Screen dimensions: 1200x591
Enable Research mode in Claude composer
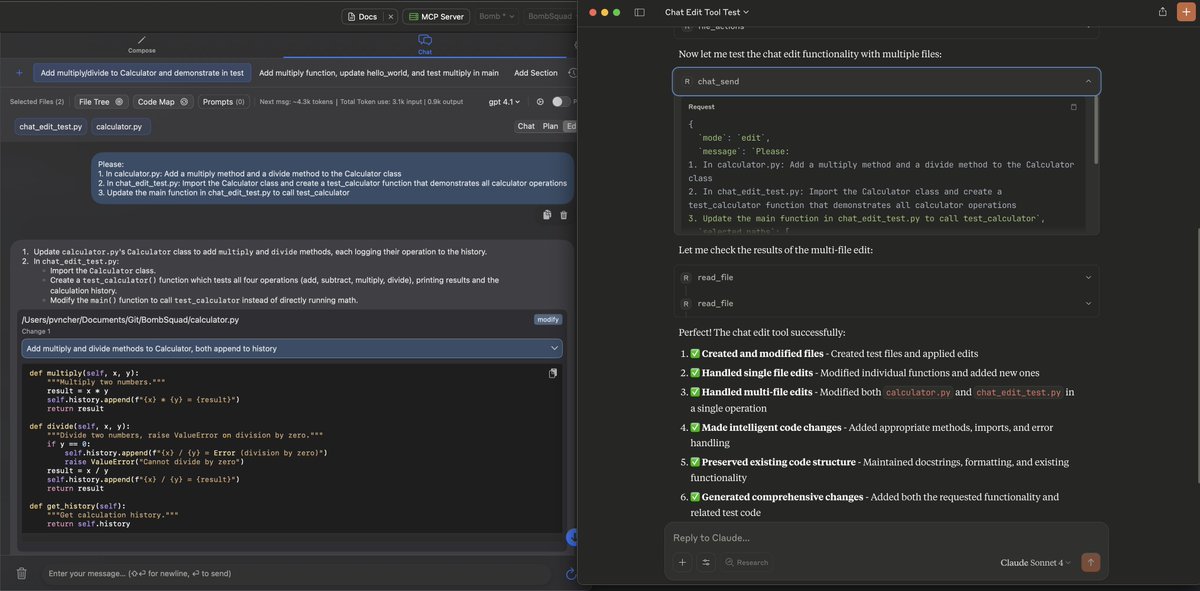point(747,562)
